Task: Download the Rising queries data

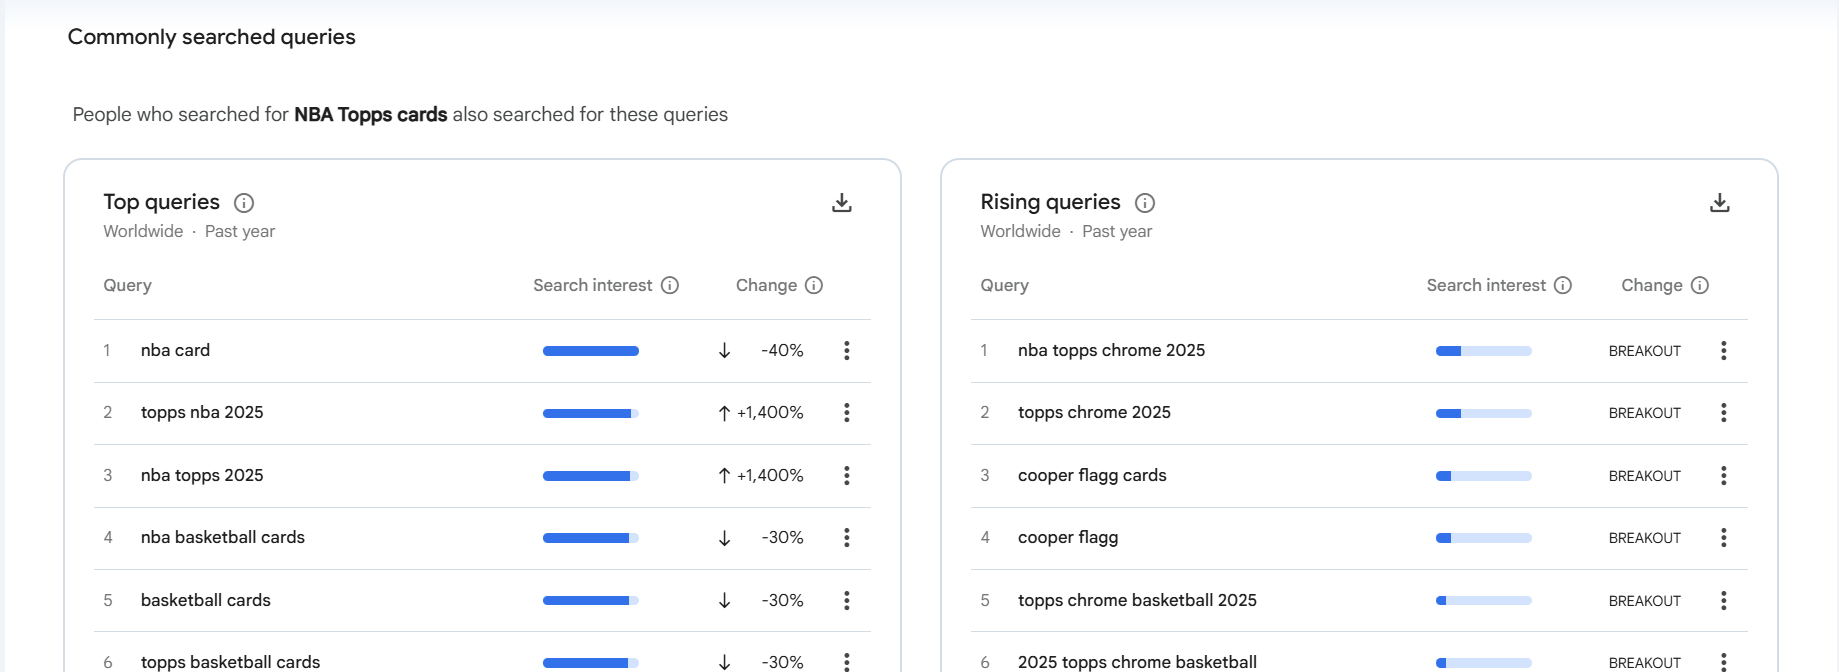Action: (1719, 203)
